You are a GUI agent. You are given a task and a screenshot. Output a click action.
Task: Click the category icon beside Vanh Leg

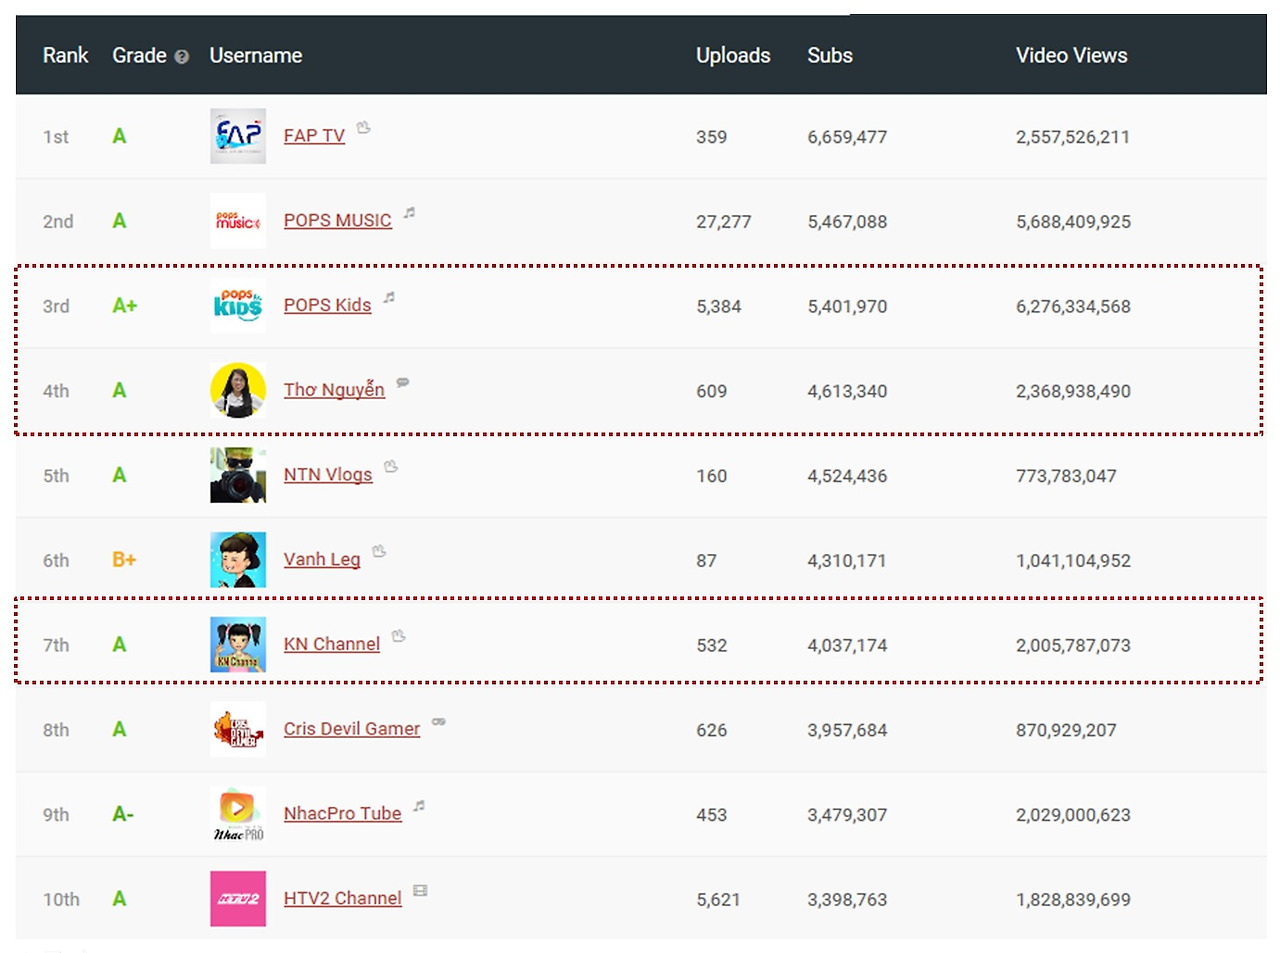(x=379, y=551)
